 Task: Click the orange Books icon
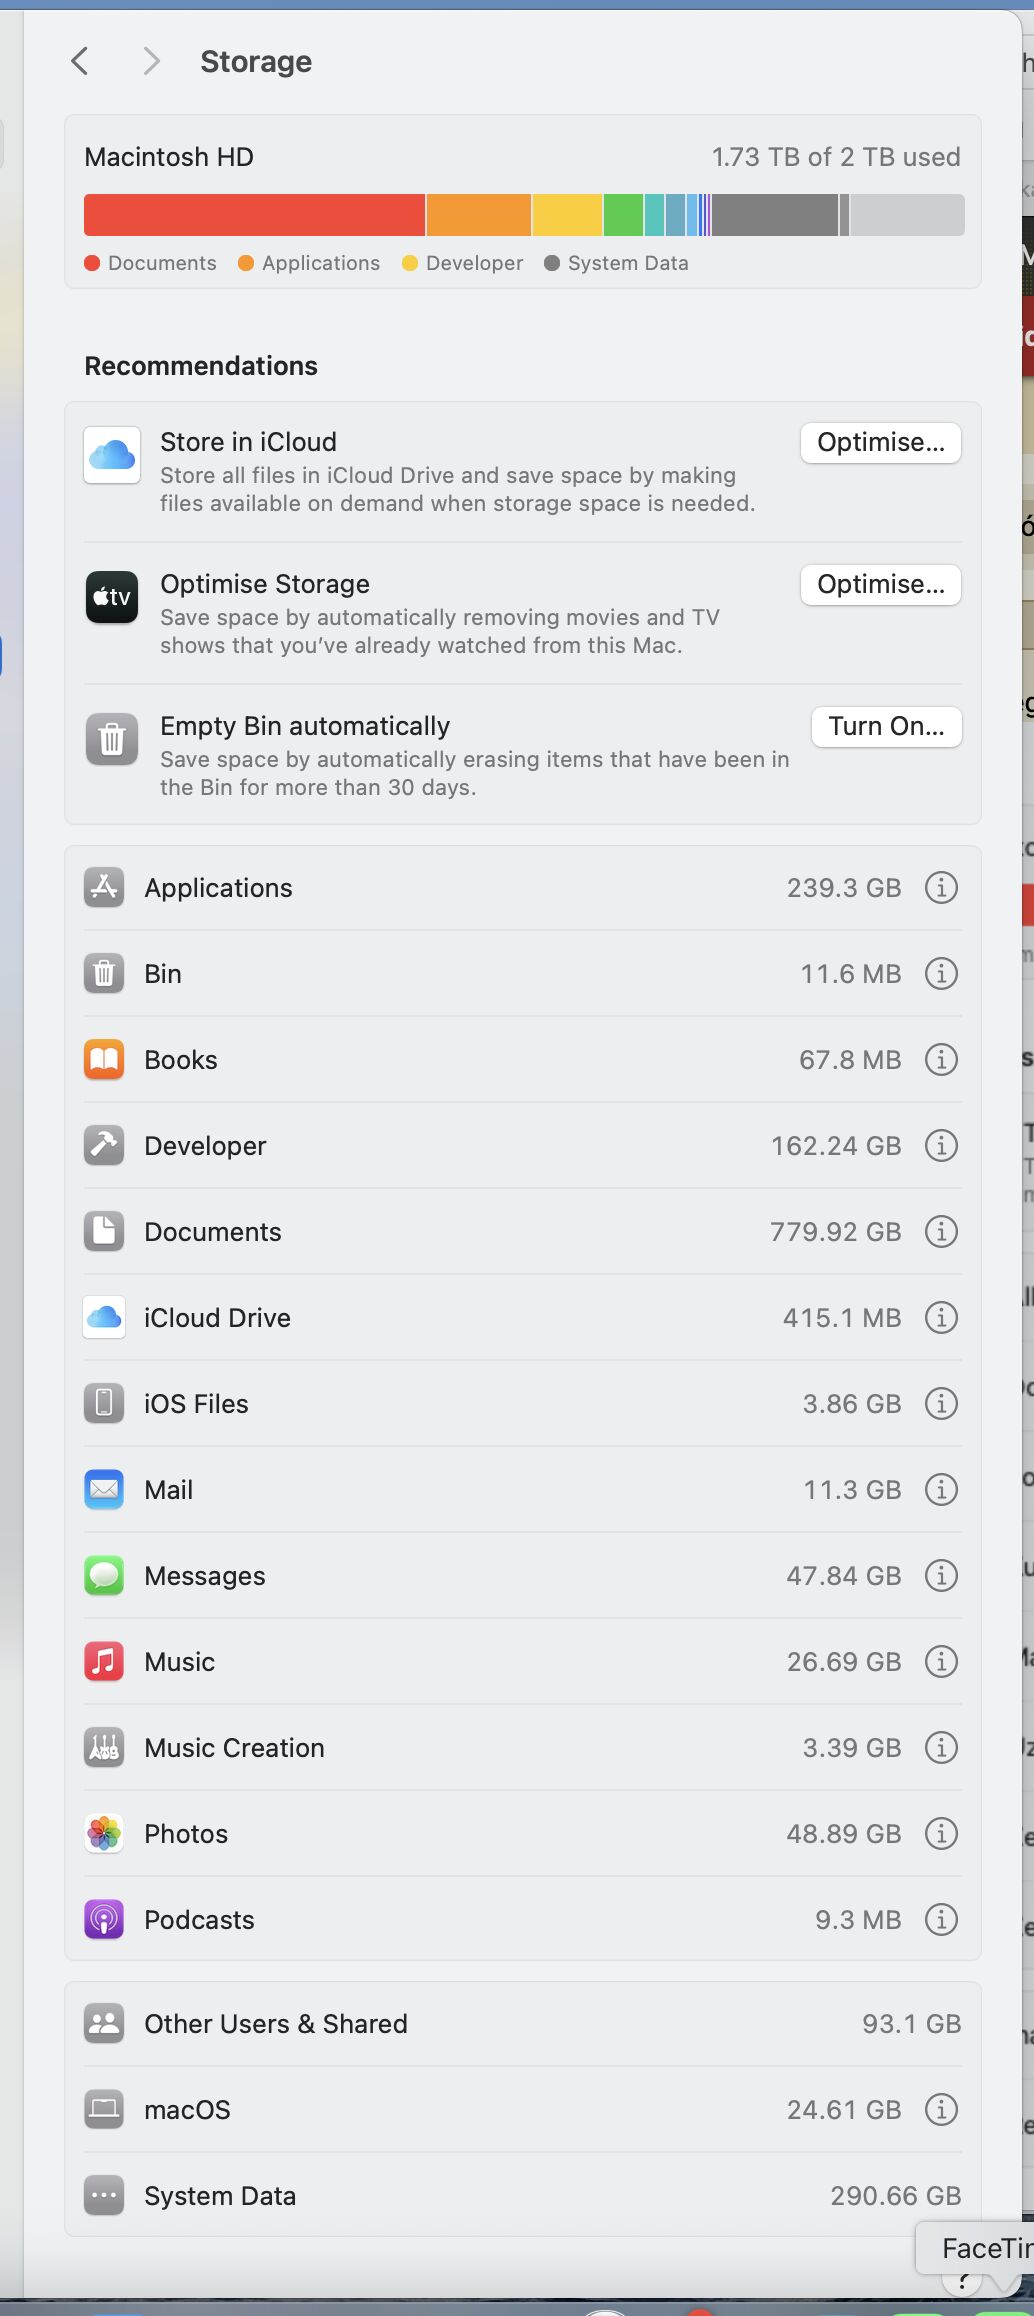pyautogui.click(x=104, y=1059)
